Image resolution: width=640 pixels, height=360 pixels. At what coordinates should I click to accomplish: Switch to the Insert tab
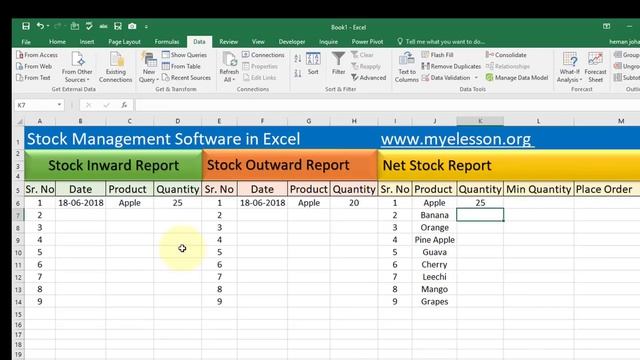(87, 42)
